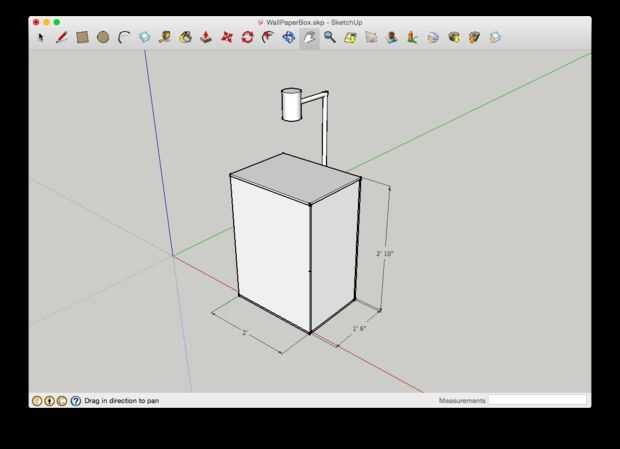This screenshot has width=620, height=449.
Task: Select the Paint Bucket tool
Action: point(185,38)
